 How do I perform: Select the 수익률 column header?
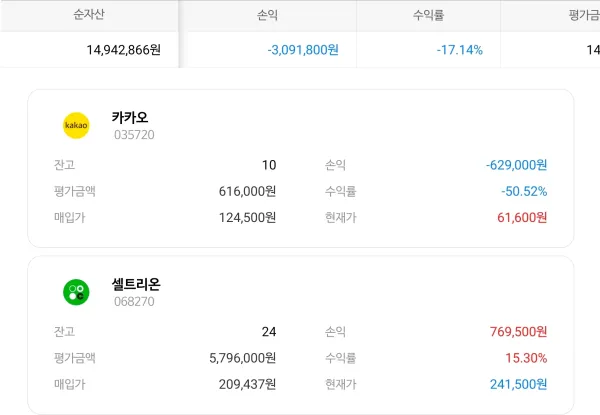(x=428, y=15)
